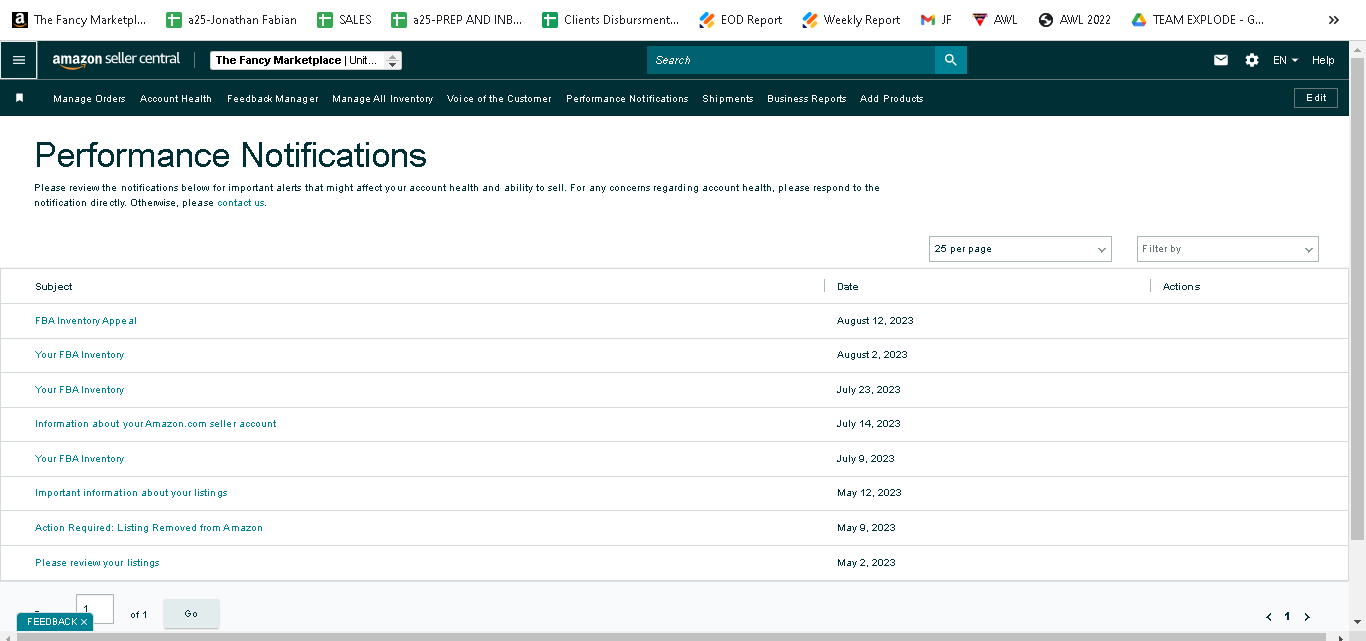Image resolution: width=1366 pixels, height=641 pixels.
Task: Click the Subject column header
Action: [54, 287]
